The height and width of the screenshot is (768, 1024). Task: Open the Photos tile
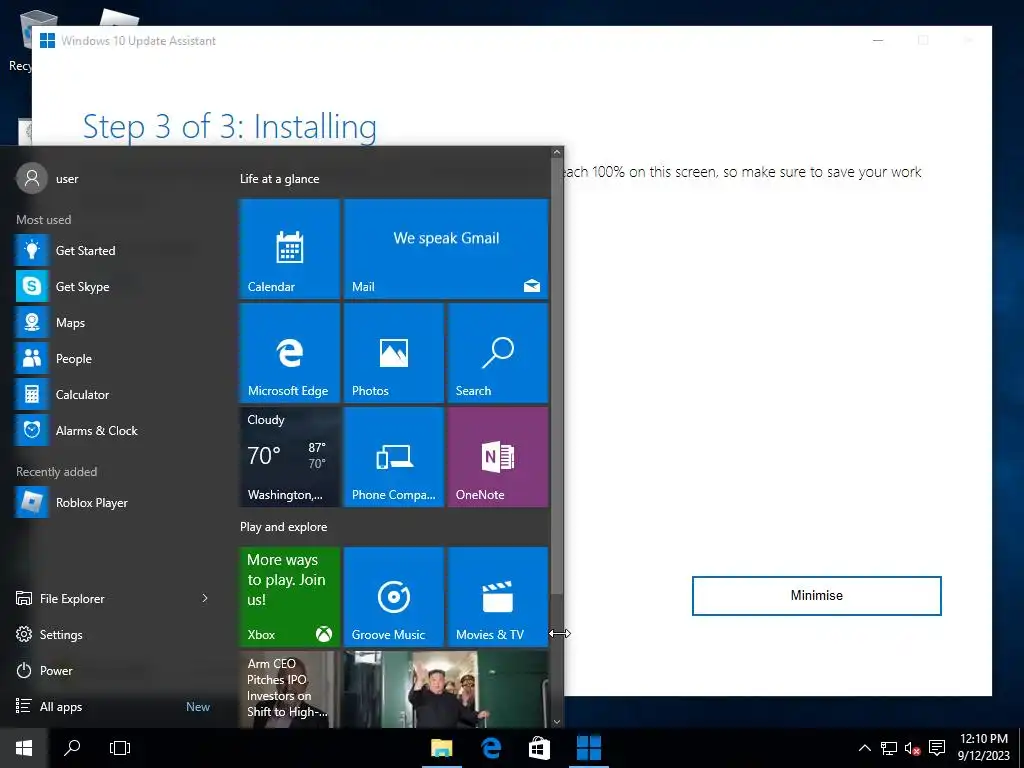tap(394, 353)
